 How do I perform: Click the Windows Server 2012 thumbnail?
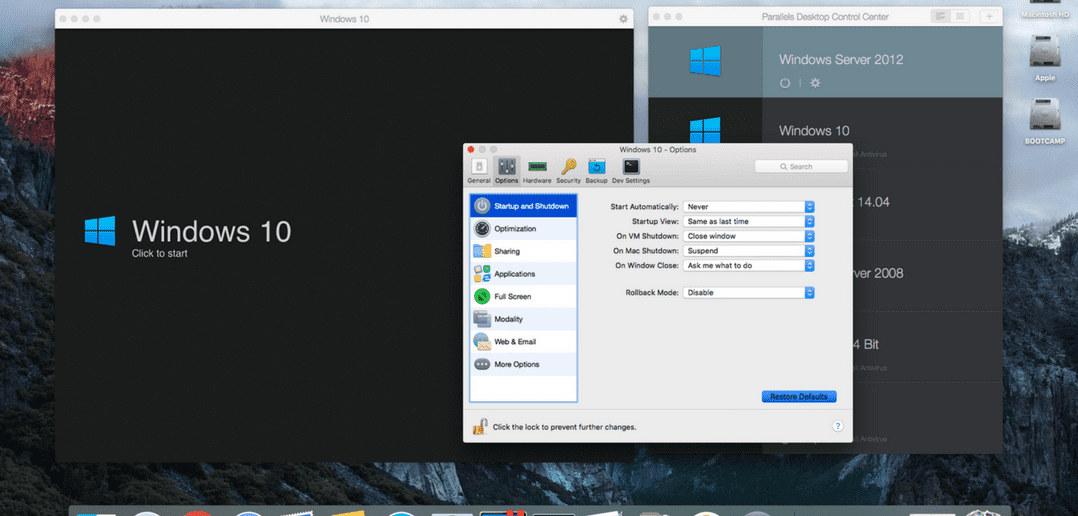point(705,61)
